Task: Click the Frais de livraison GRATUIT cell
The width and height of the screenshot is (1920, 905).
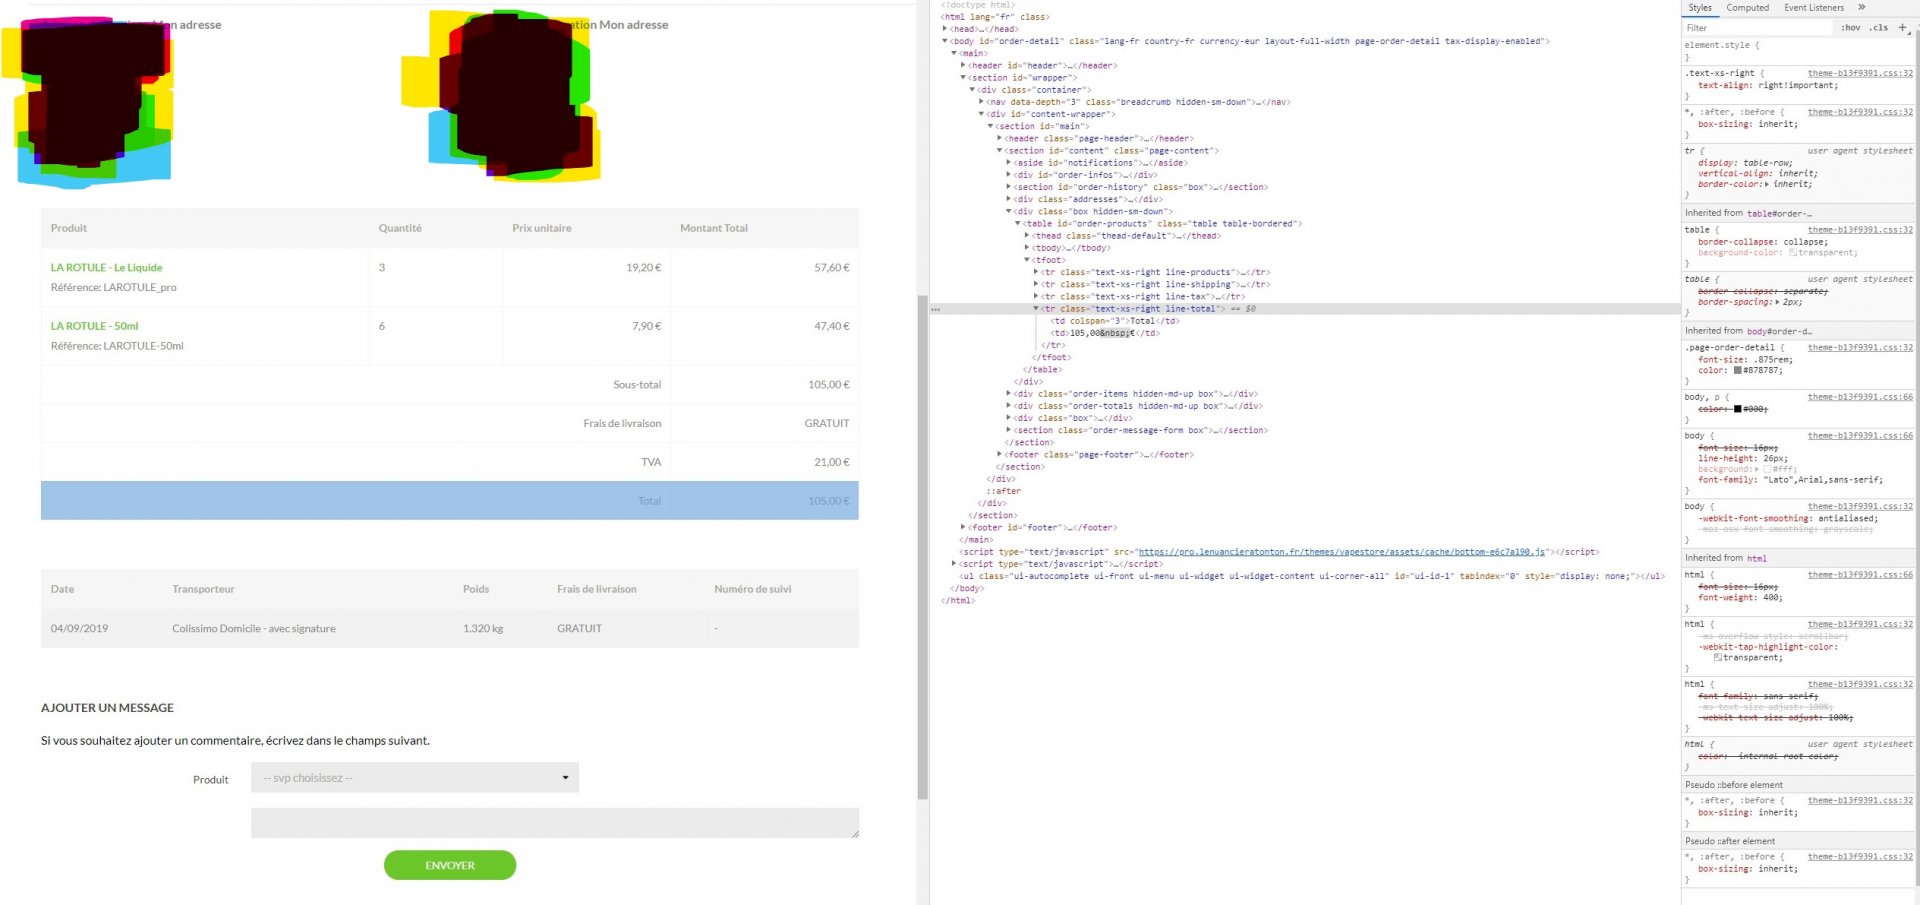Action: [826, 424]
